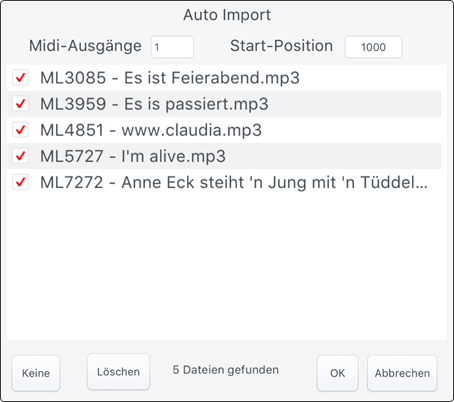Disable the ML4851 www.claudia.mp3 checkbox

tap(20, 130)
